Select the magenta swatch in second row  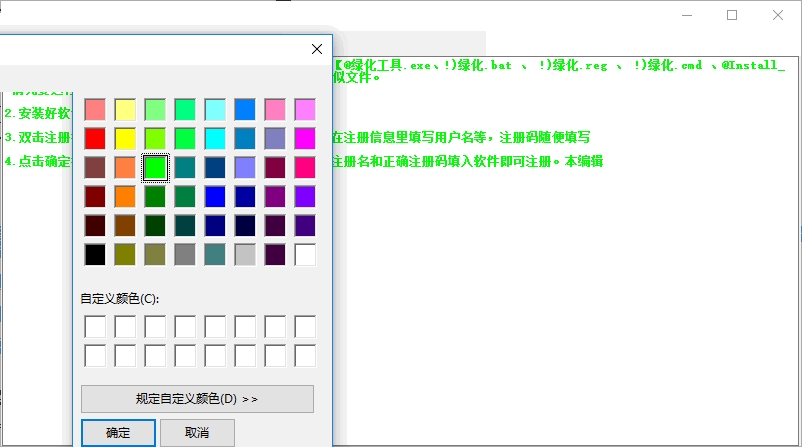coord(305,138)
